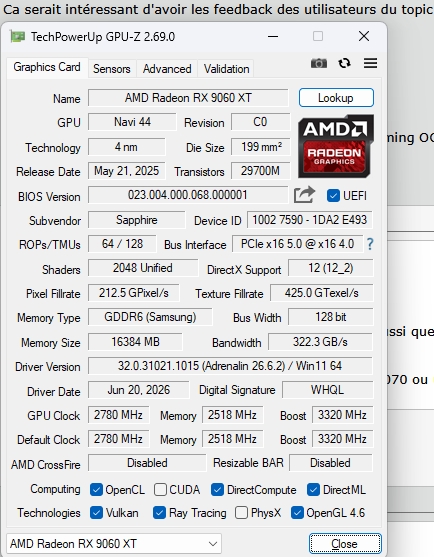This screenshot has height=557, width=434.
Task: Click the Texture Fillrate '425.0 GTexel/s'
Action: point(321,293)
